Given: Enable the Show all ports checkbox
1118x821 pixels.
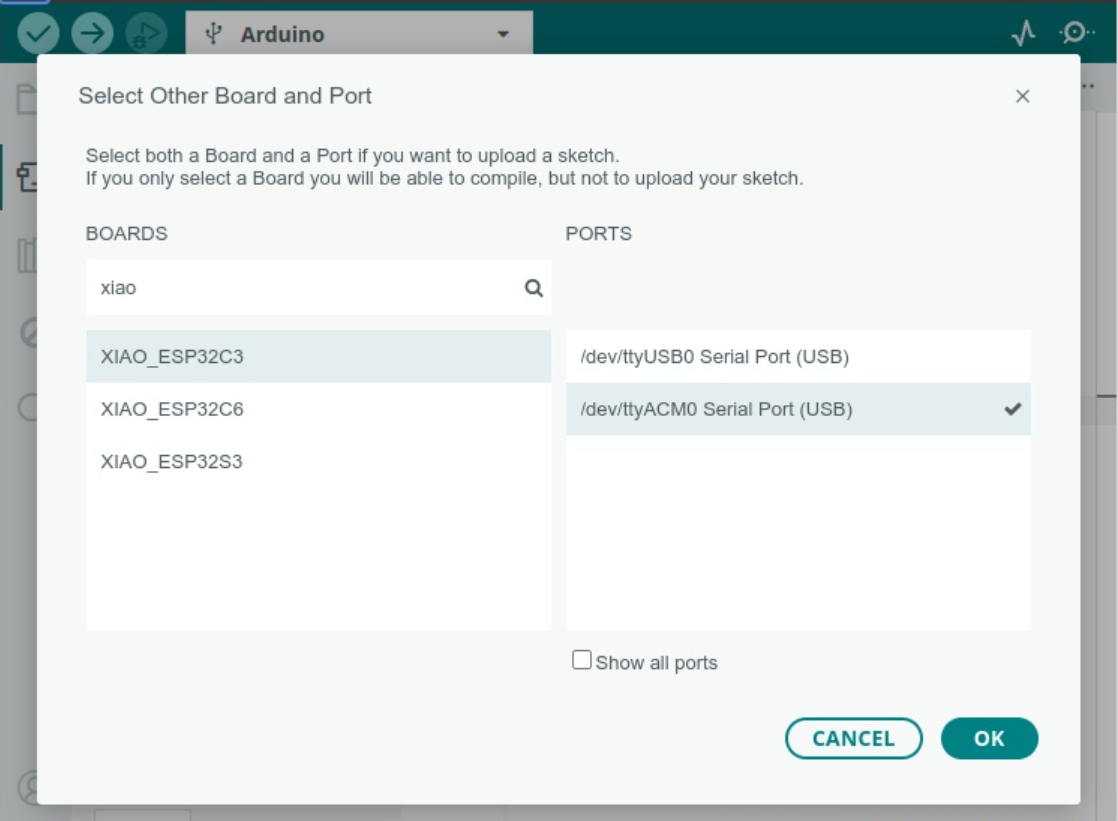Looking at the screenshot, I should coord(581,660).
